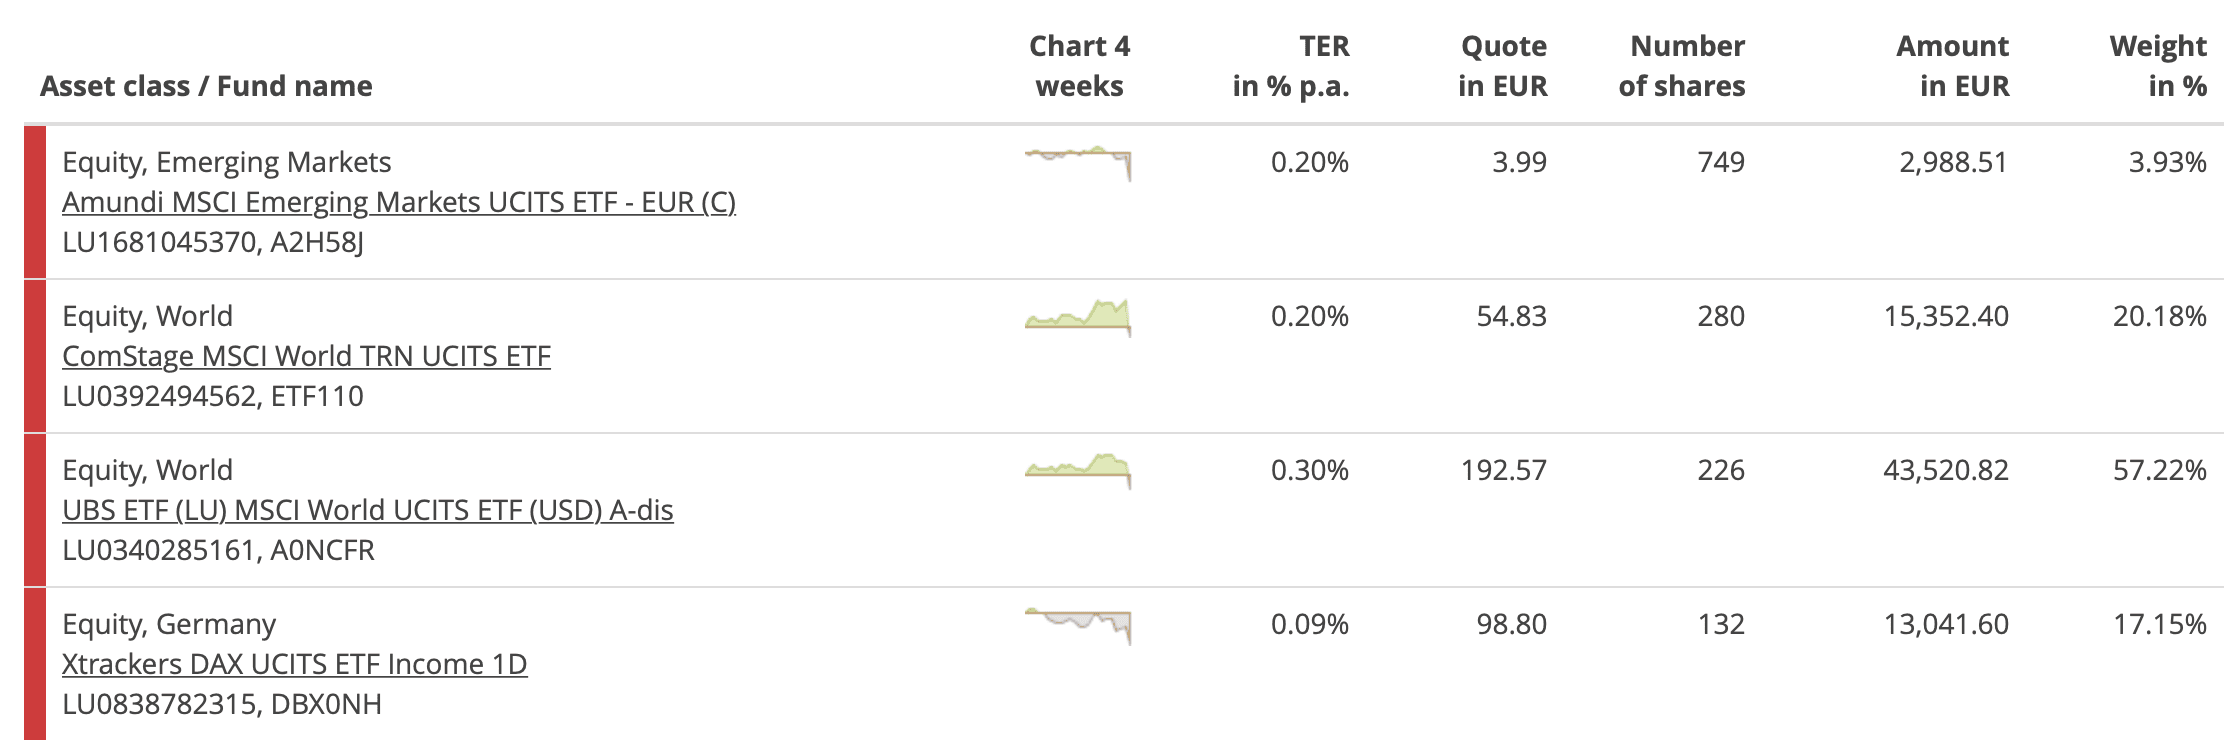
Task: Select the ISIN text LU0838782315, DBX0NH
Action: point(222,704)
